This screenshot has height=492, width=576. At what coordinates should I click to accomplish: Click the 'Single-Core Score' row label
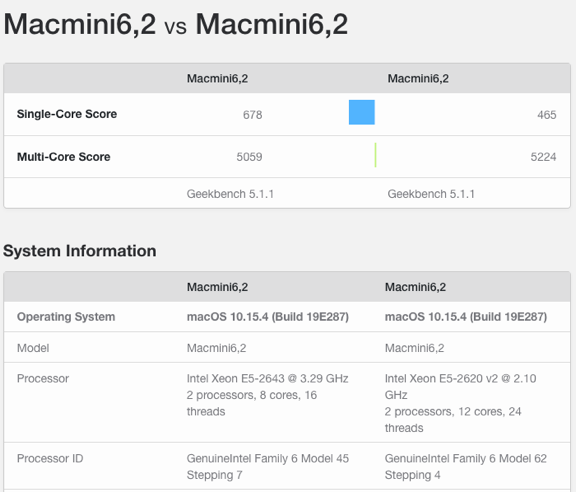point(67,114)
